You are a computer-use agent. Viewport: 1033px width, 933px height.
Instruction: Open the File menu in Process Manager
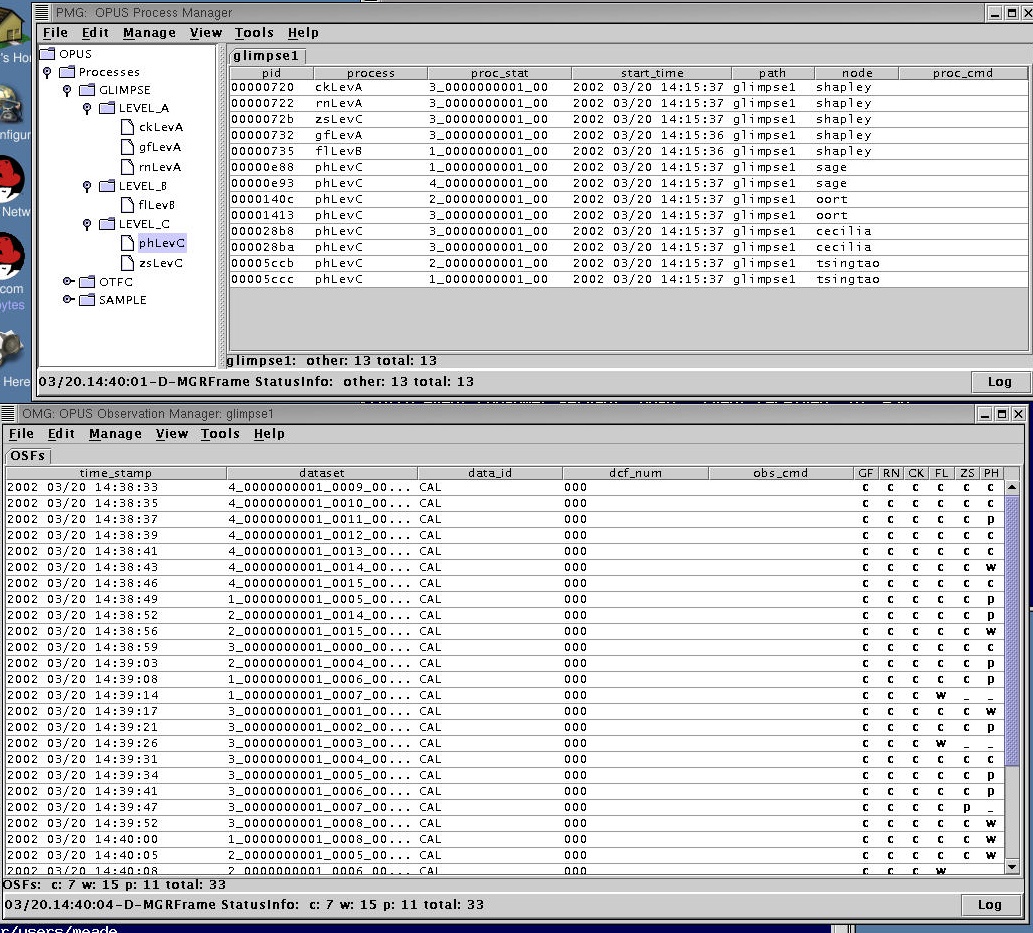[55, 32]
